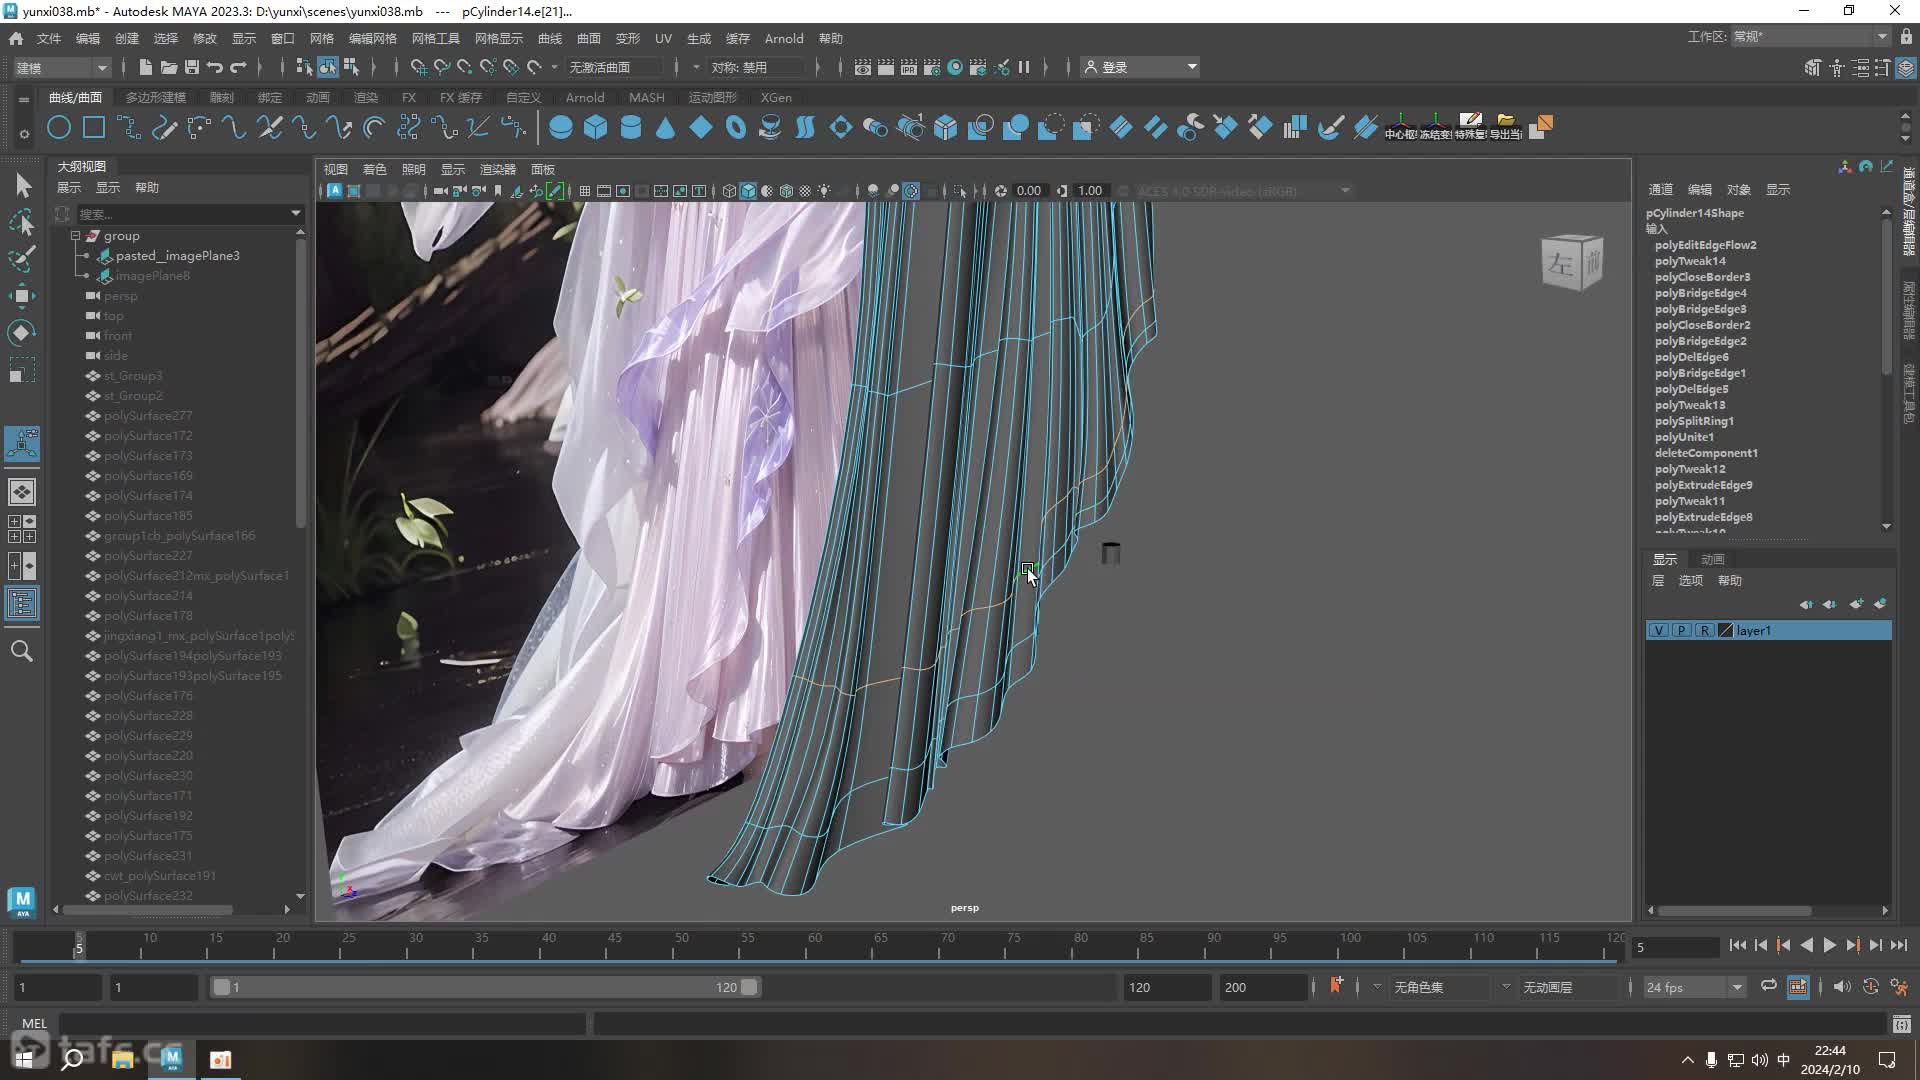Open the search icon in left sidebar
The image size is (1920, 1080).
pyautogui.click(x=22, y=651)
